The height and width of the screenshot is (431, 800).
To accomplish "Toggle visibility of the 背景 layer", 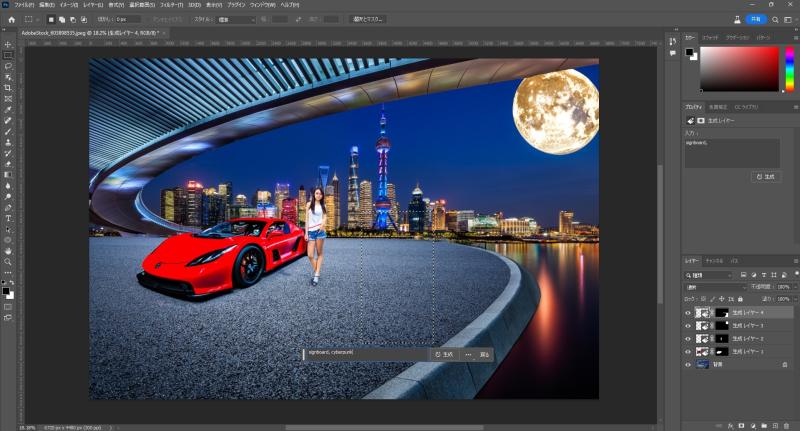I will pyautogui.click(x=687, y=365).
